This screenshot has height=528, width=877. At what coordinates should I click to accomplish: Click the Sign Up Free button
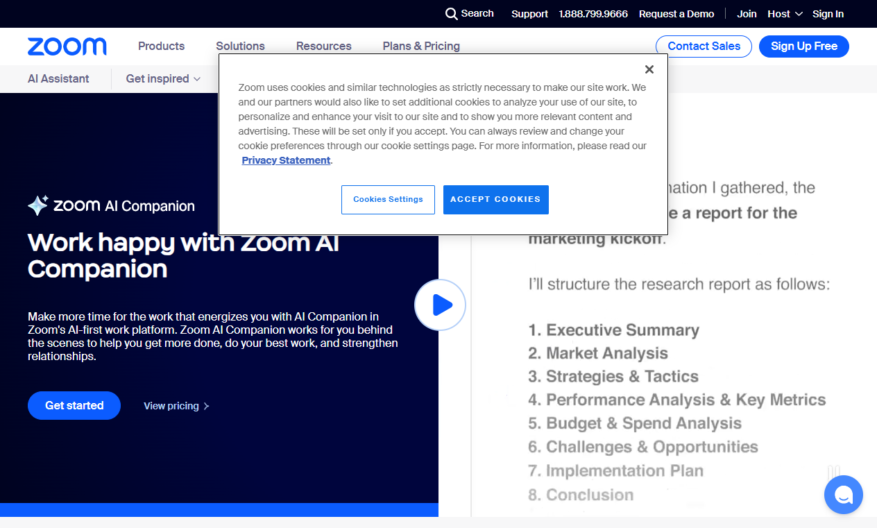pos(804,46)
